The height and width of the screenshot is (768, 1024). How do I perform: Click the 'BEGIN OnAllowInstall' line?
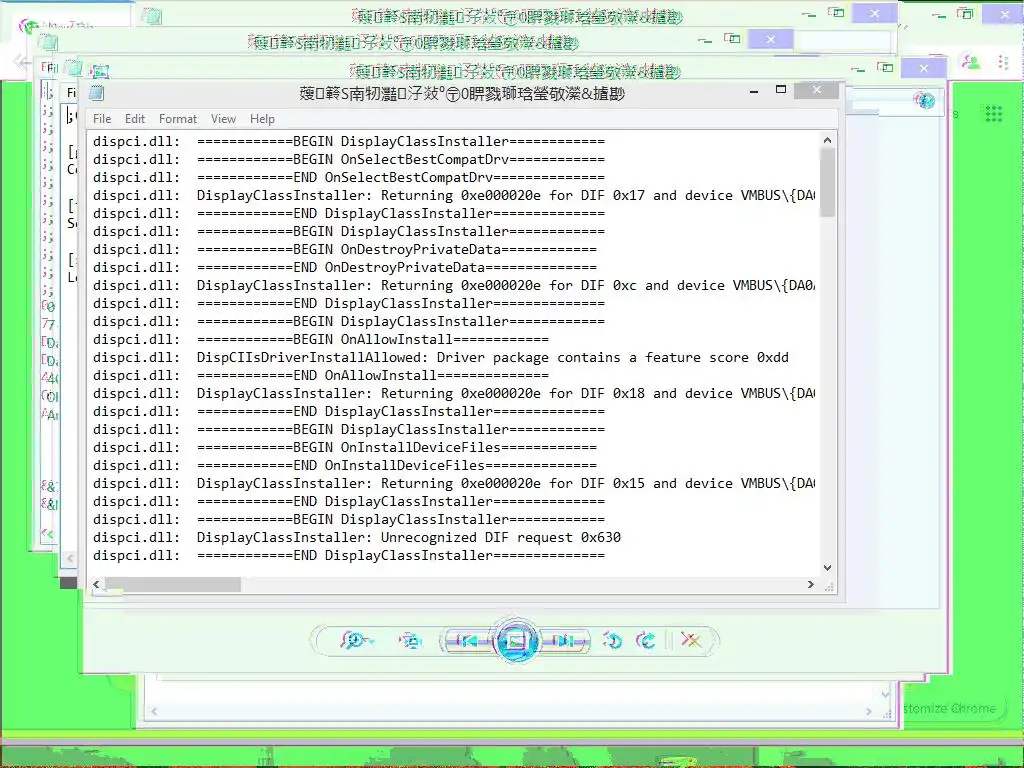point(321,340)
